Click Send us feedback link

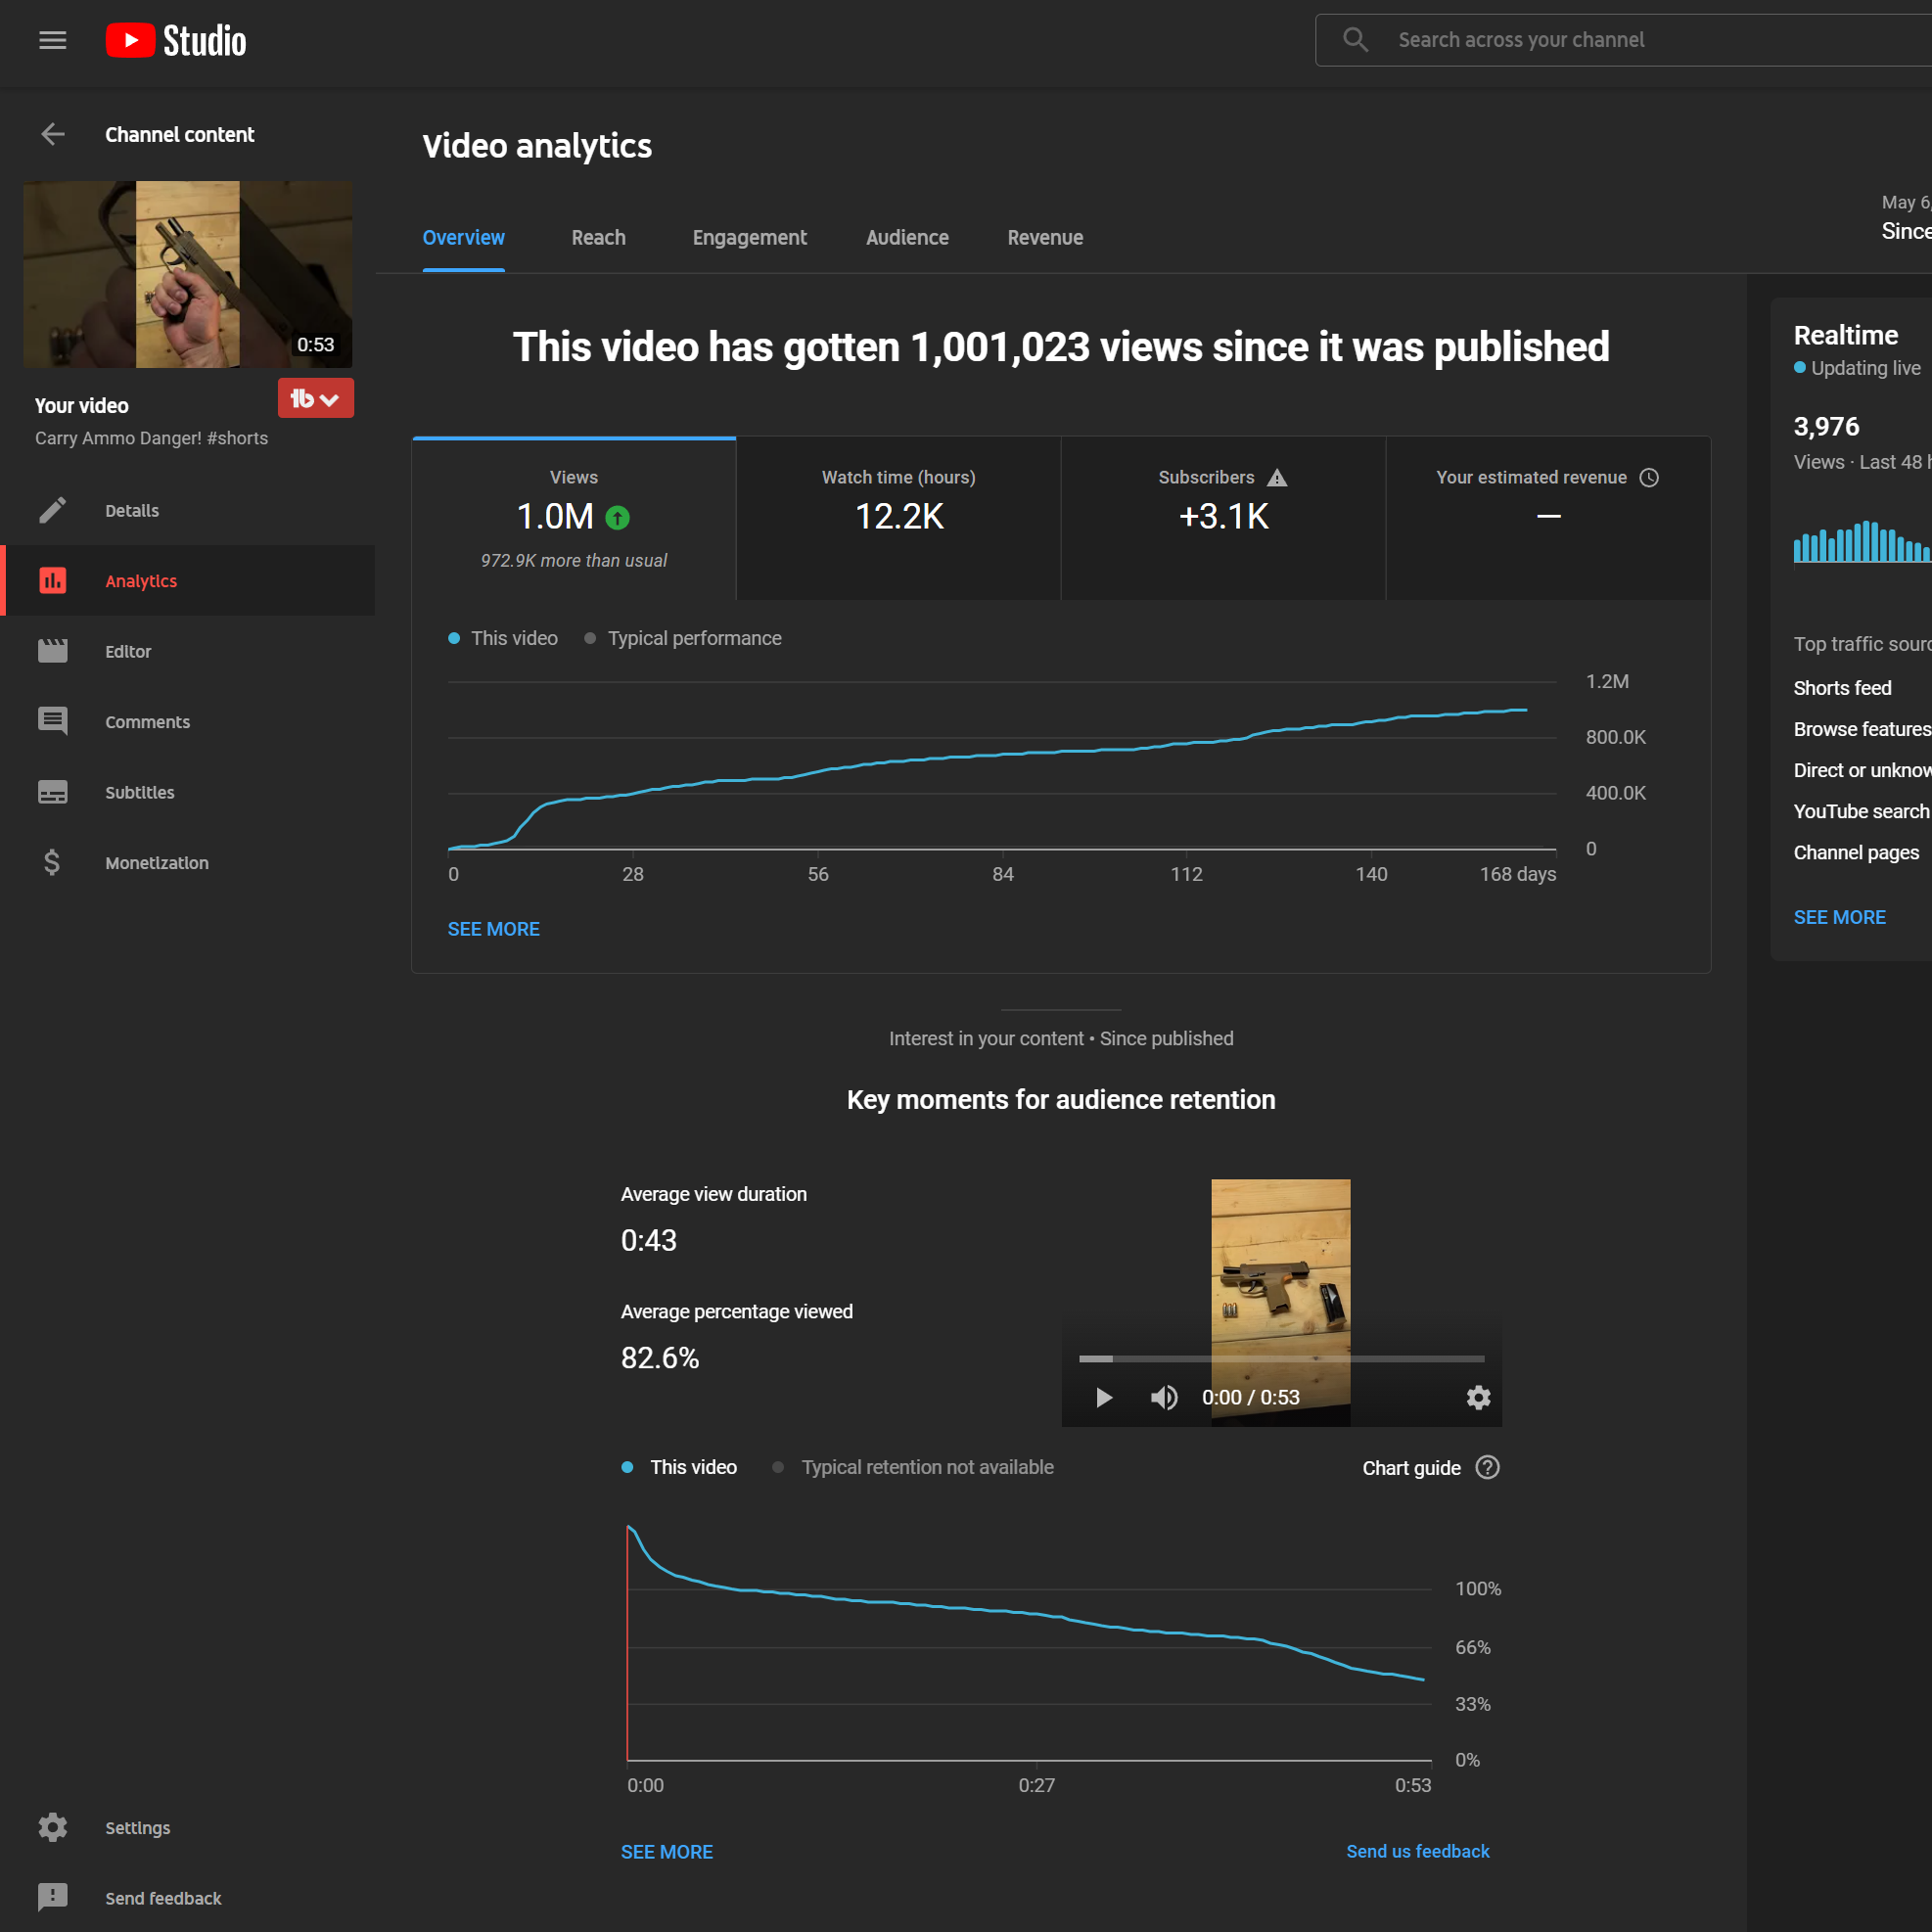pos(1417,1851)
